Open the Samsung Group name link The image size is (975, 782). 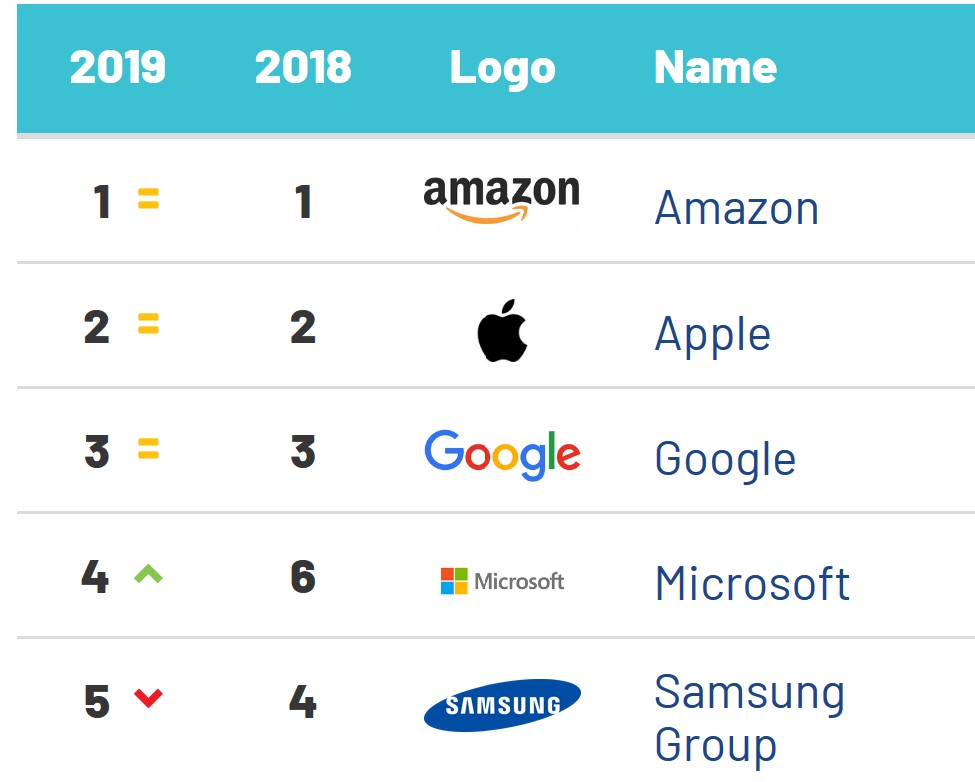point(749,718)
